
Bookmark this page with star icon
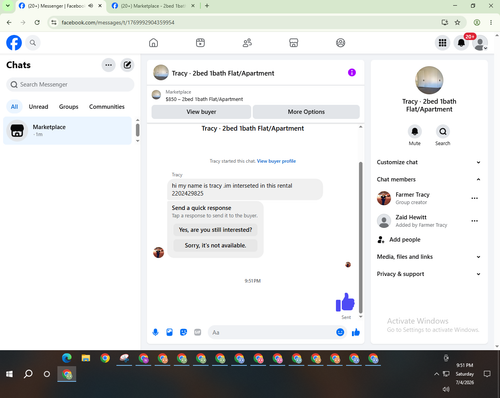[x=457, y=22]
